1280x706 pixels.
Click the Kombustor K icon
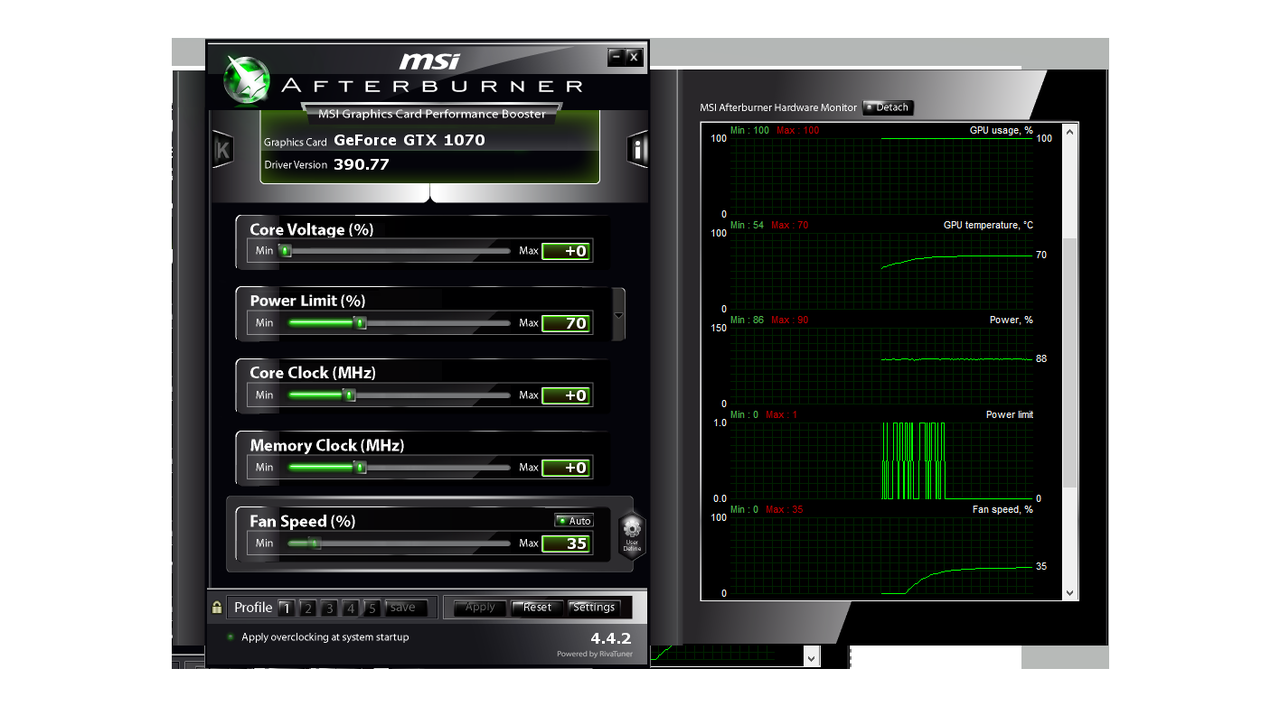coord(222,150)
